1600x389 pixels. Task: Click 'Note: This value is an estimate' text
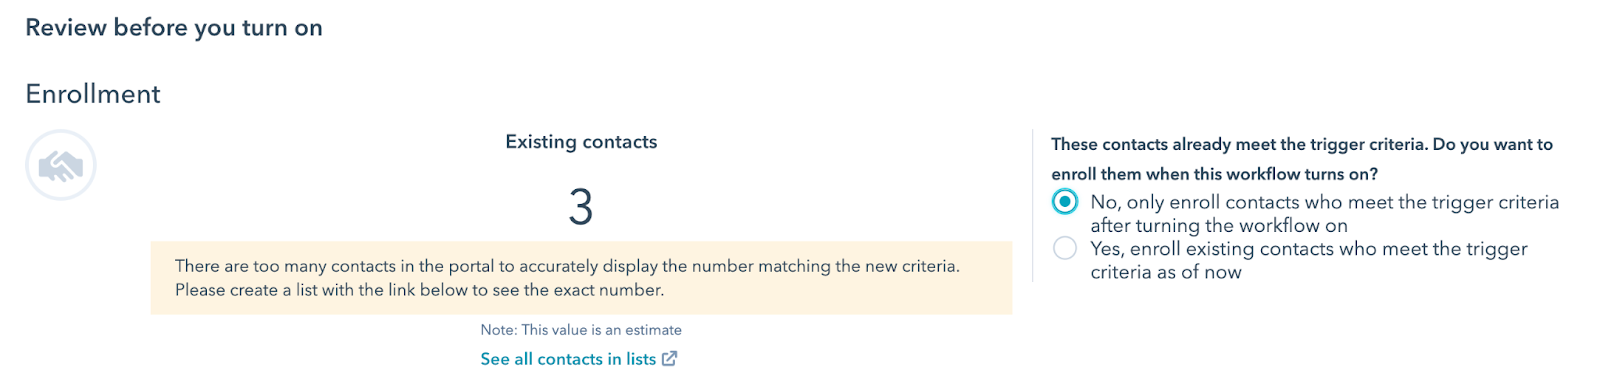[x=581, y=330]
